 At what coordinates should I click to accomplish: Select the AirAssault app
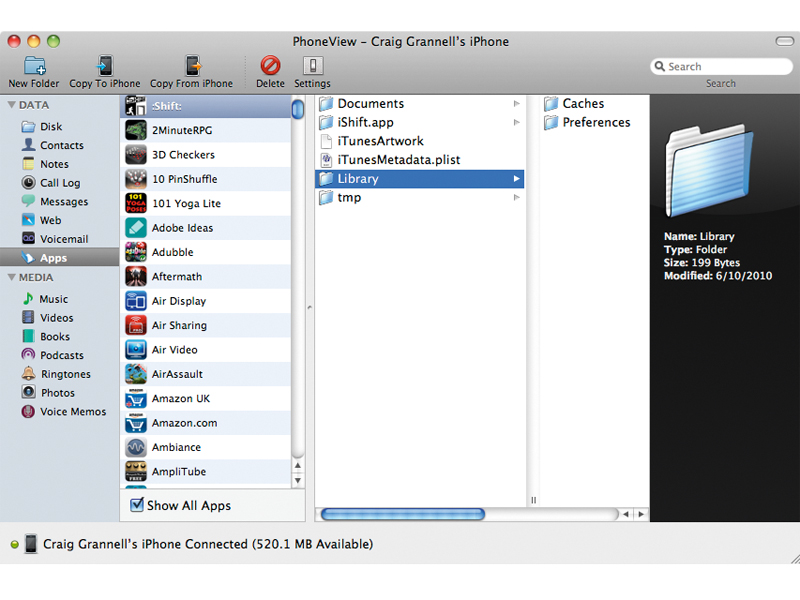(206, 374)
